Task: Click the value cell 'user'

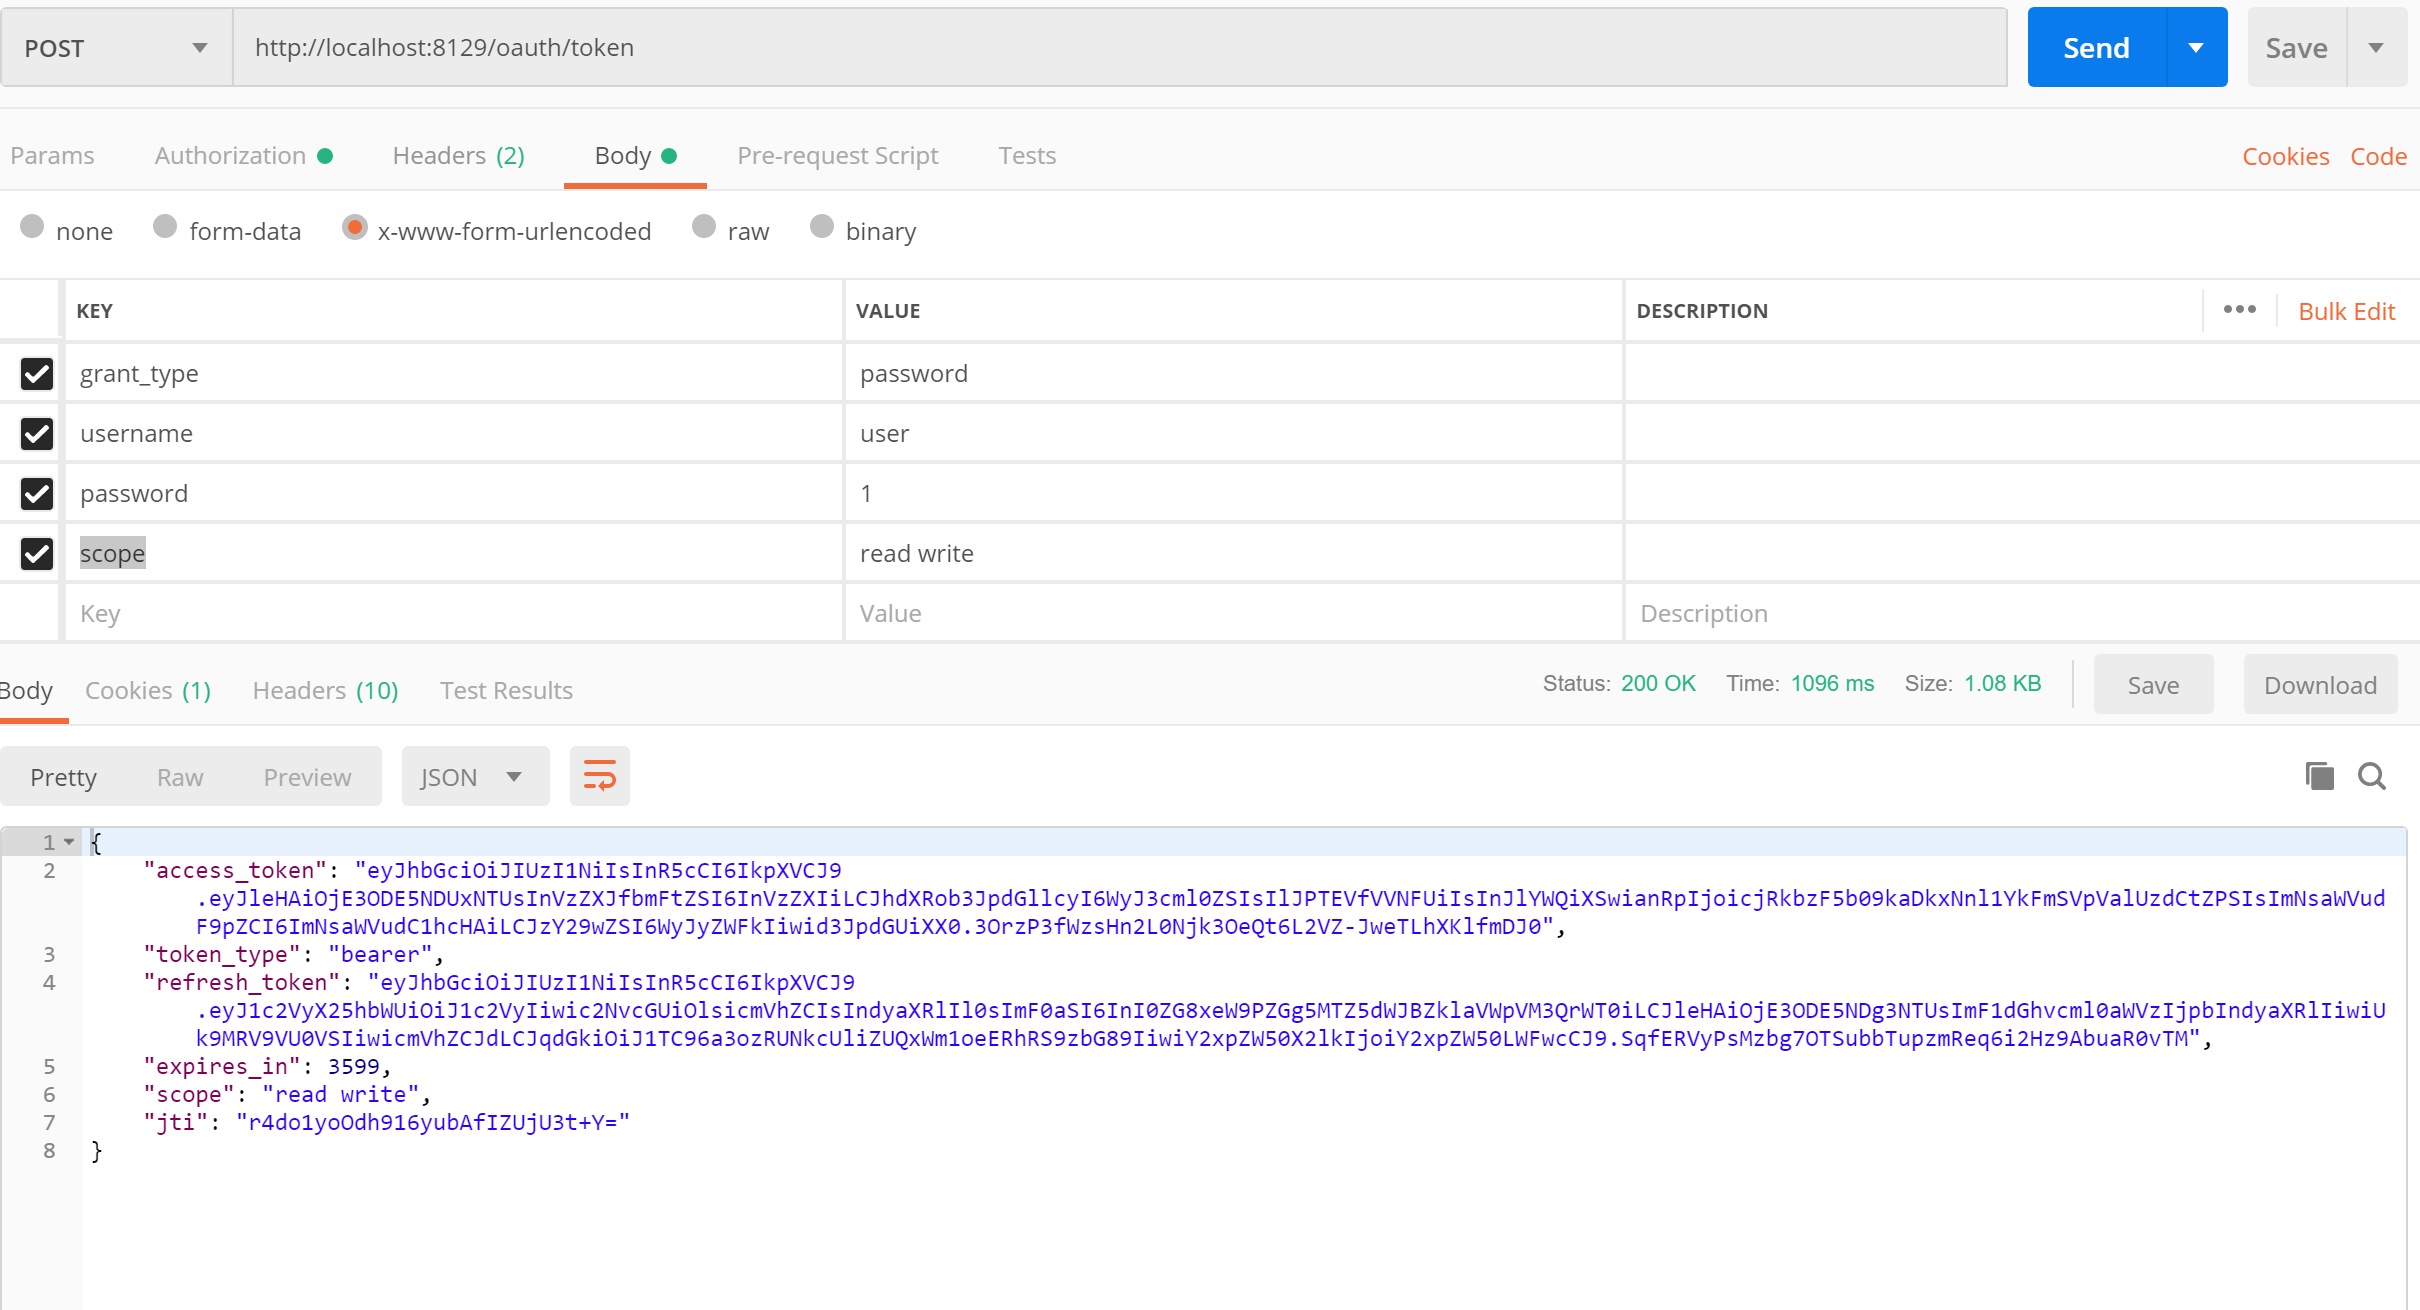Action: click(1233, 434)
